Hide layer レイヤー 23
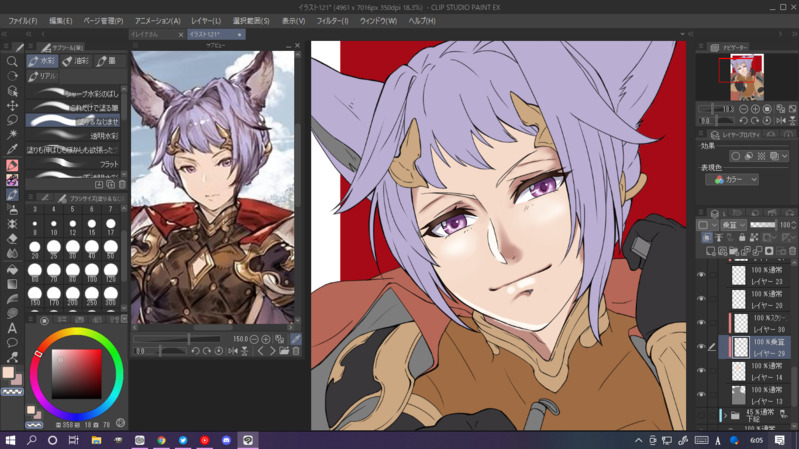This screenshot has width=799, height=449. pos(702,275)
